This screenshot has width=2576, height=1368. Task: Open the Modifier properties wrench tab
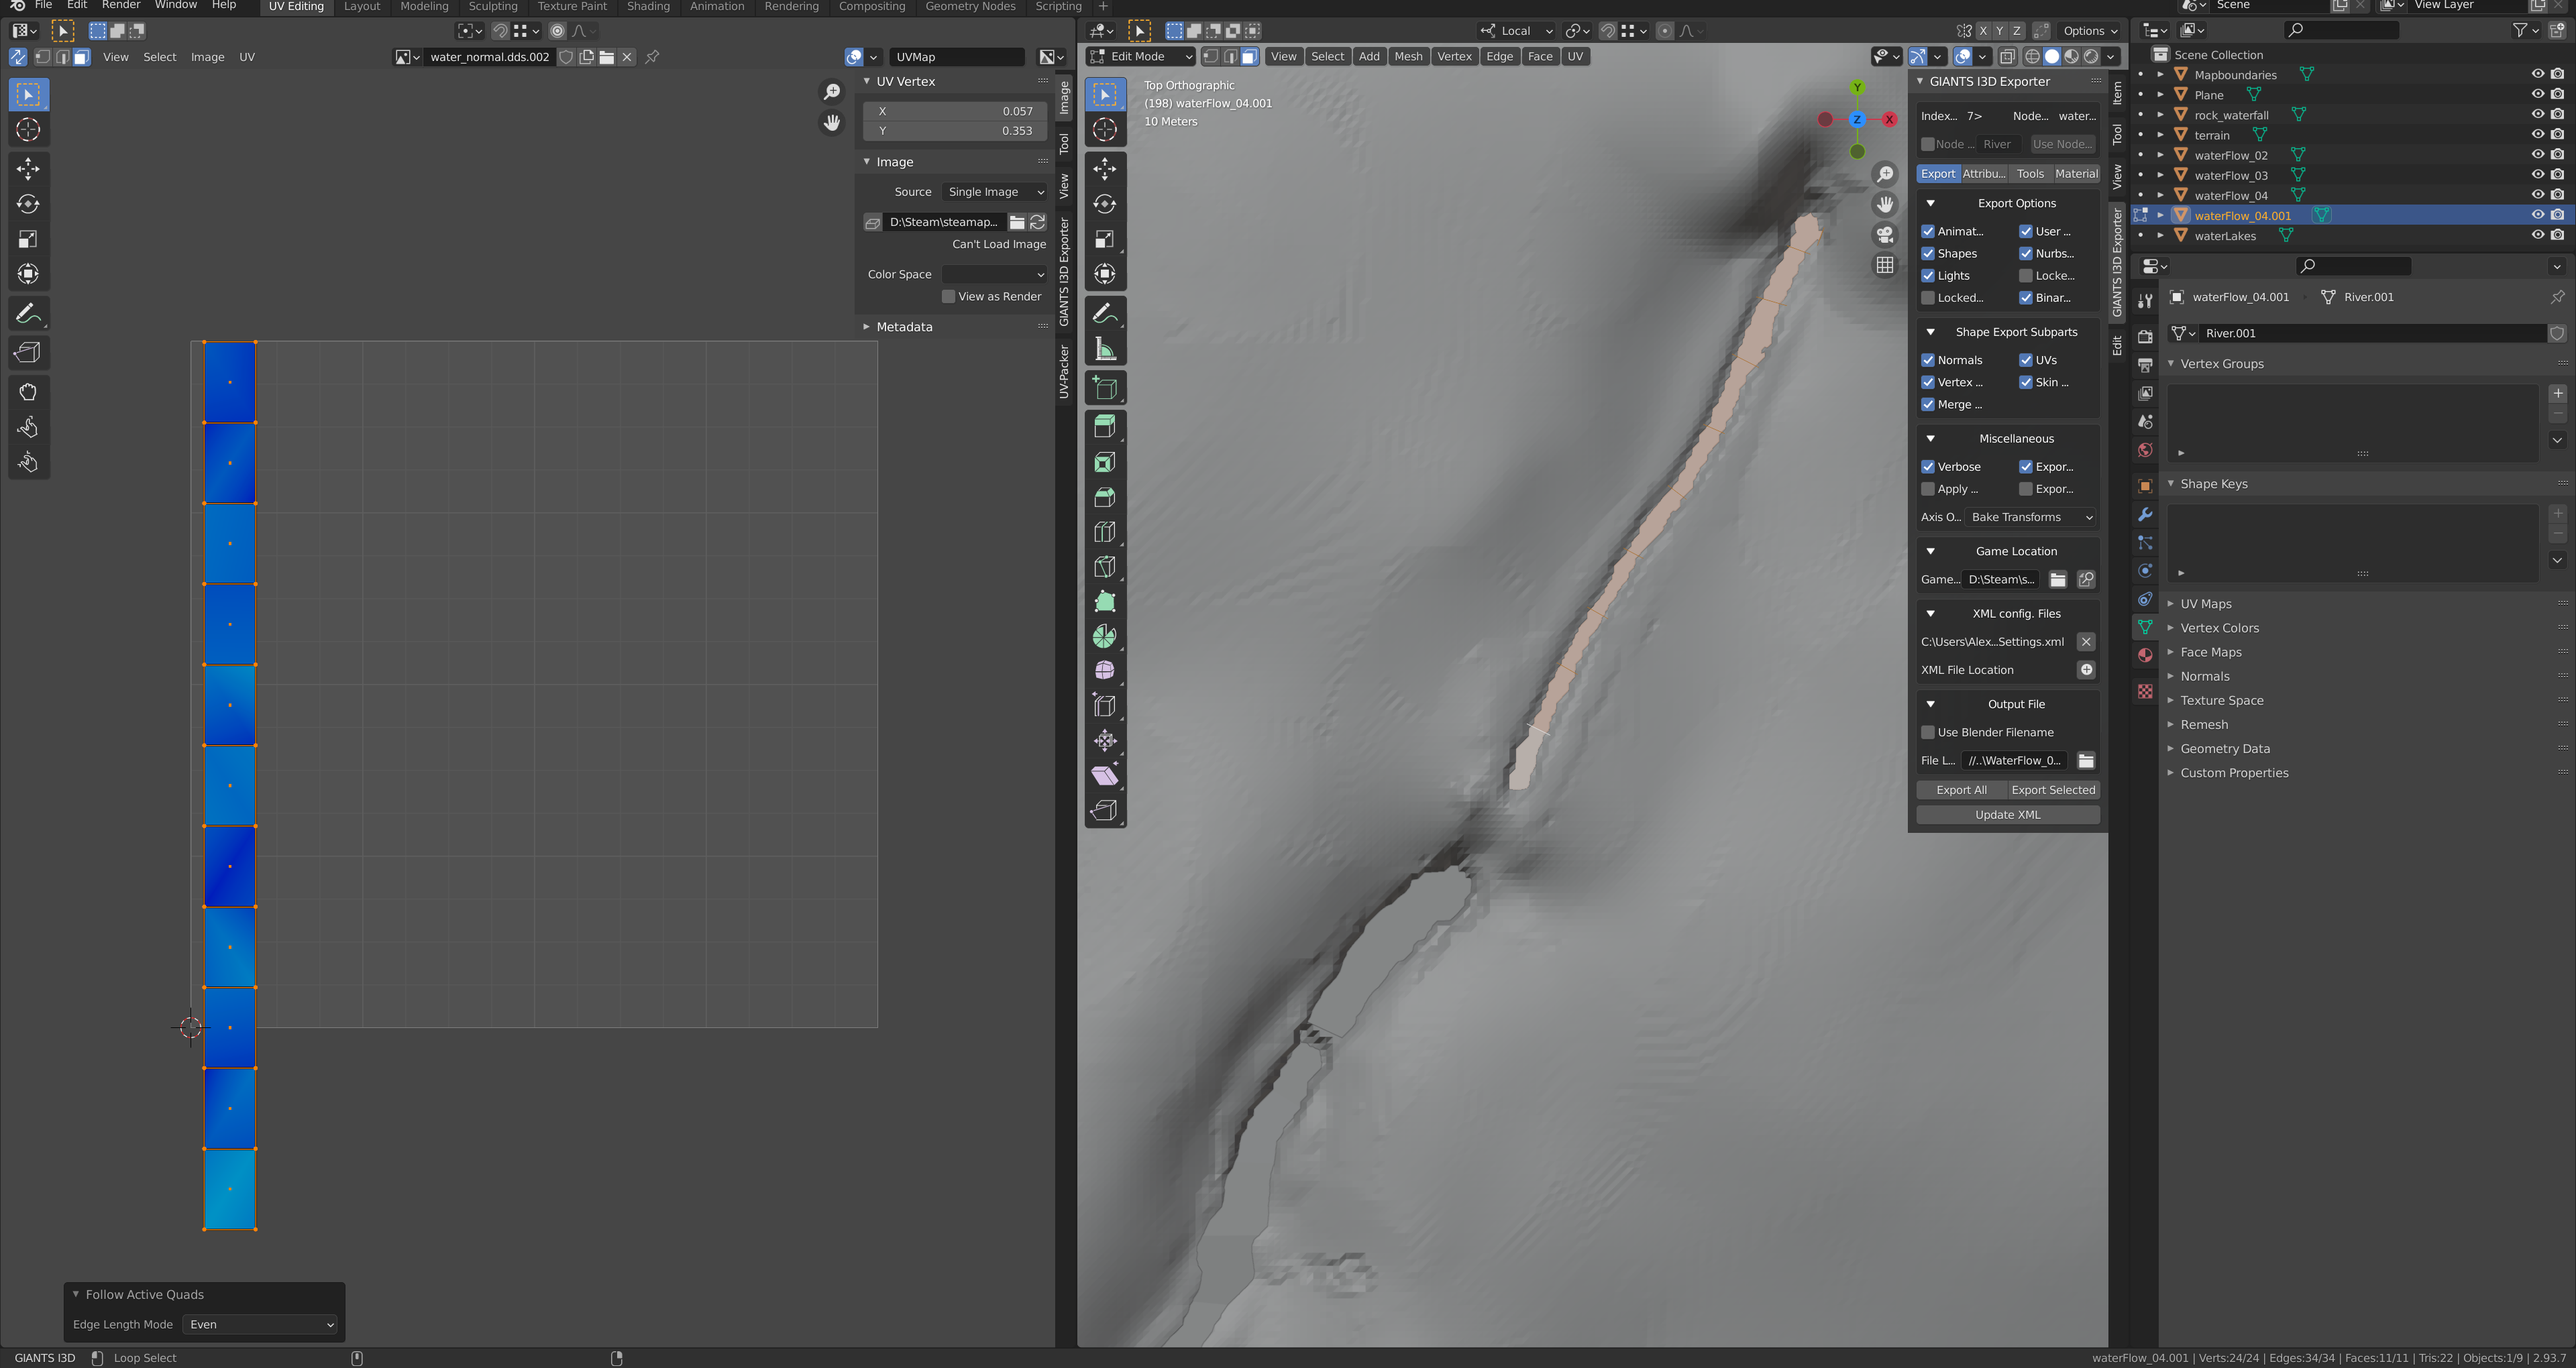tap(2145, 514)
